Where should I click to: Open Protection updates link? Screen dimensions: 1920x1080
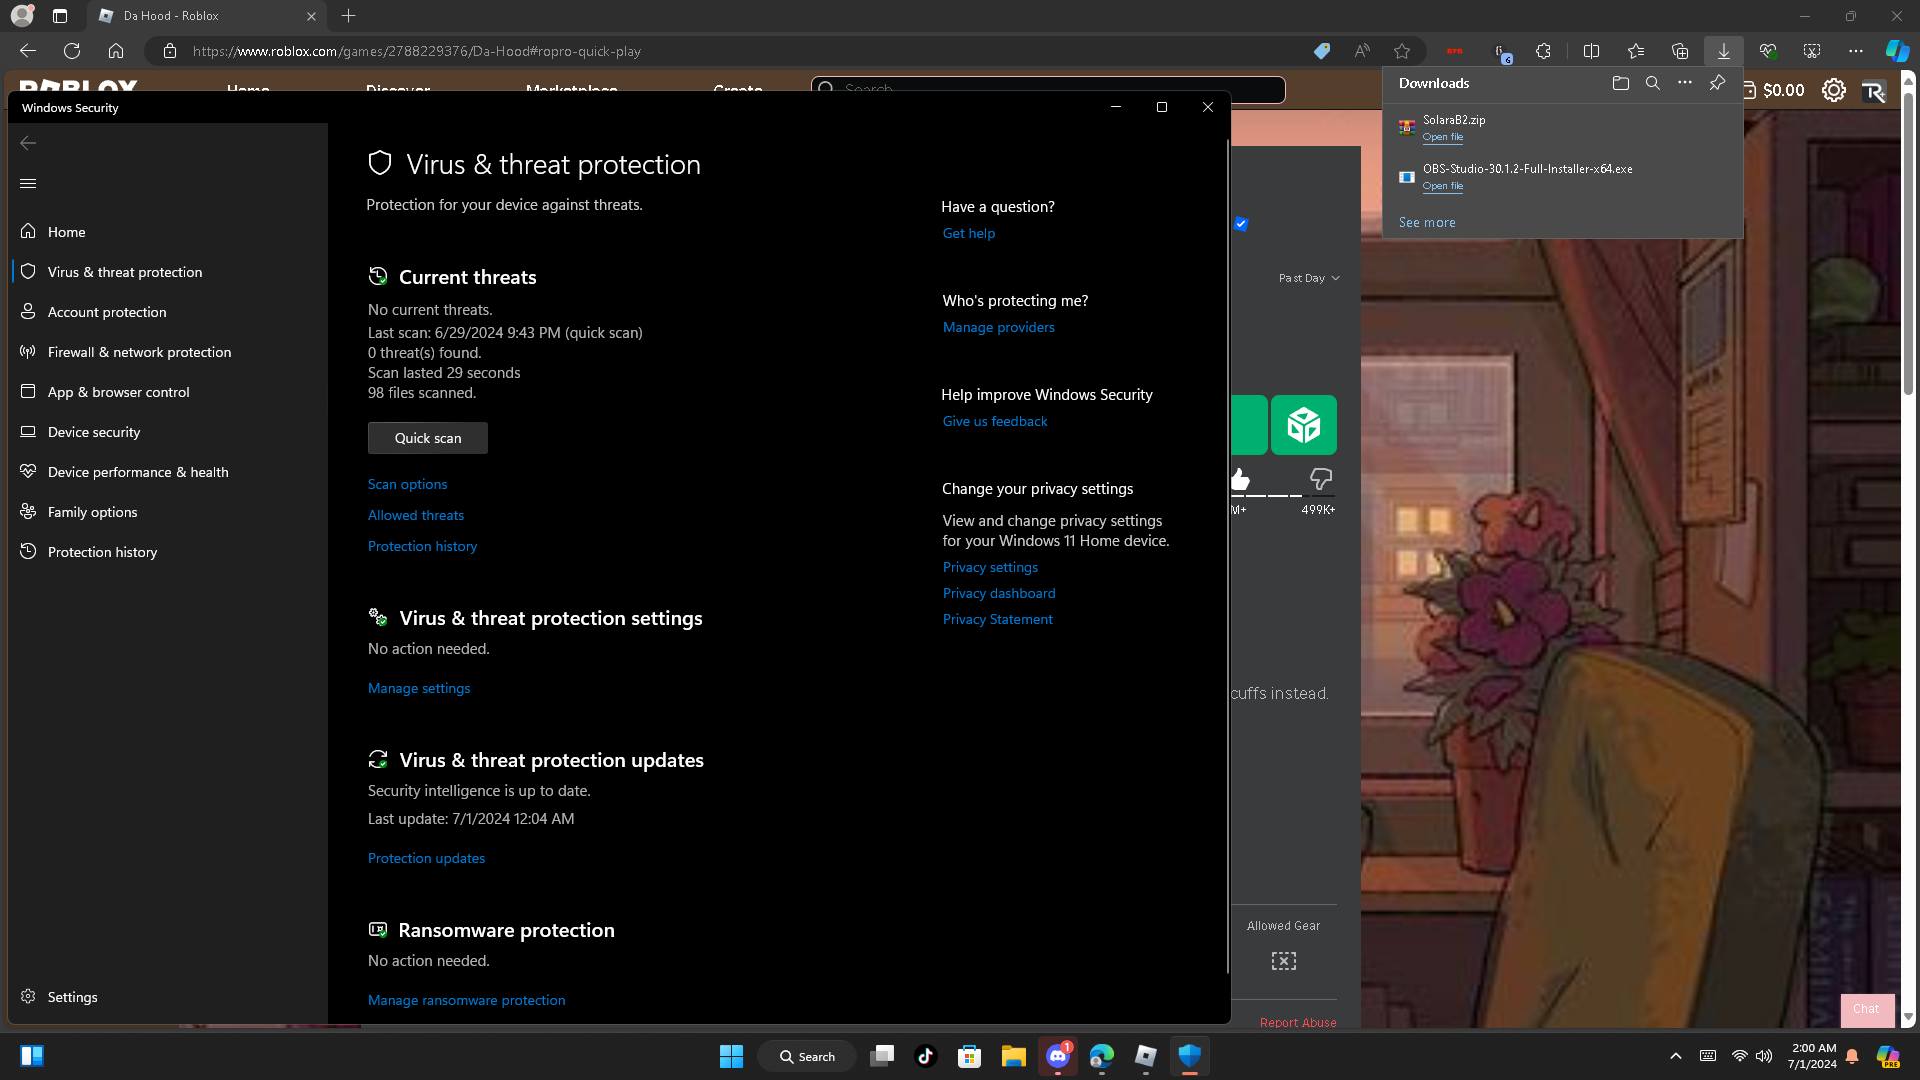coord(426,858)
